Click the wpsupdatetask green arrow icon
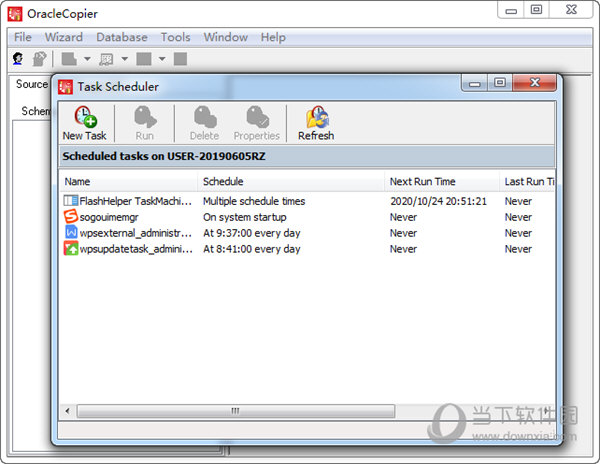This screenshot has height=464, width=600. click(71, 249)
